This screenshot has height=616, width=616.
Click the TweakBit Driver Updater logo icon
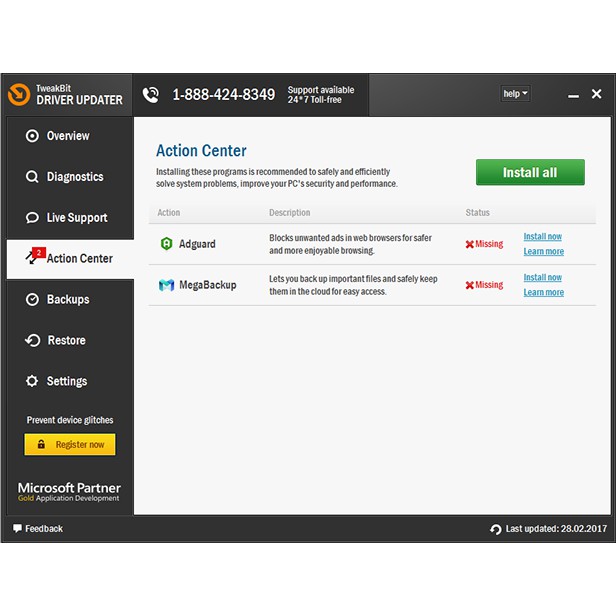click(19, 94)
